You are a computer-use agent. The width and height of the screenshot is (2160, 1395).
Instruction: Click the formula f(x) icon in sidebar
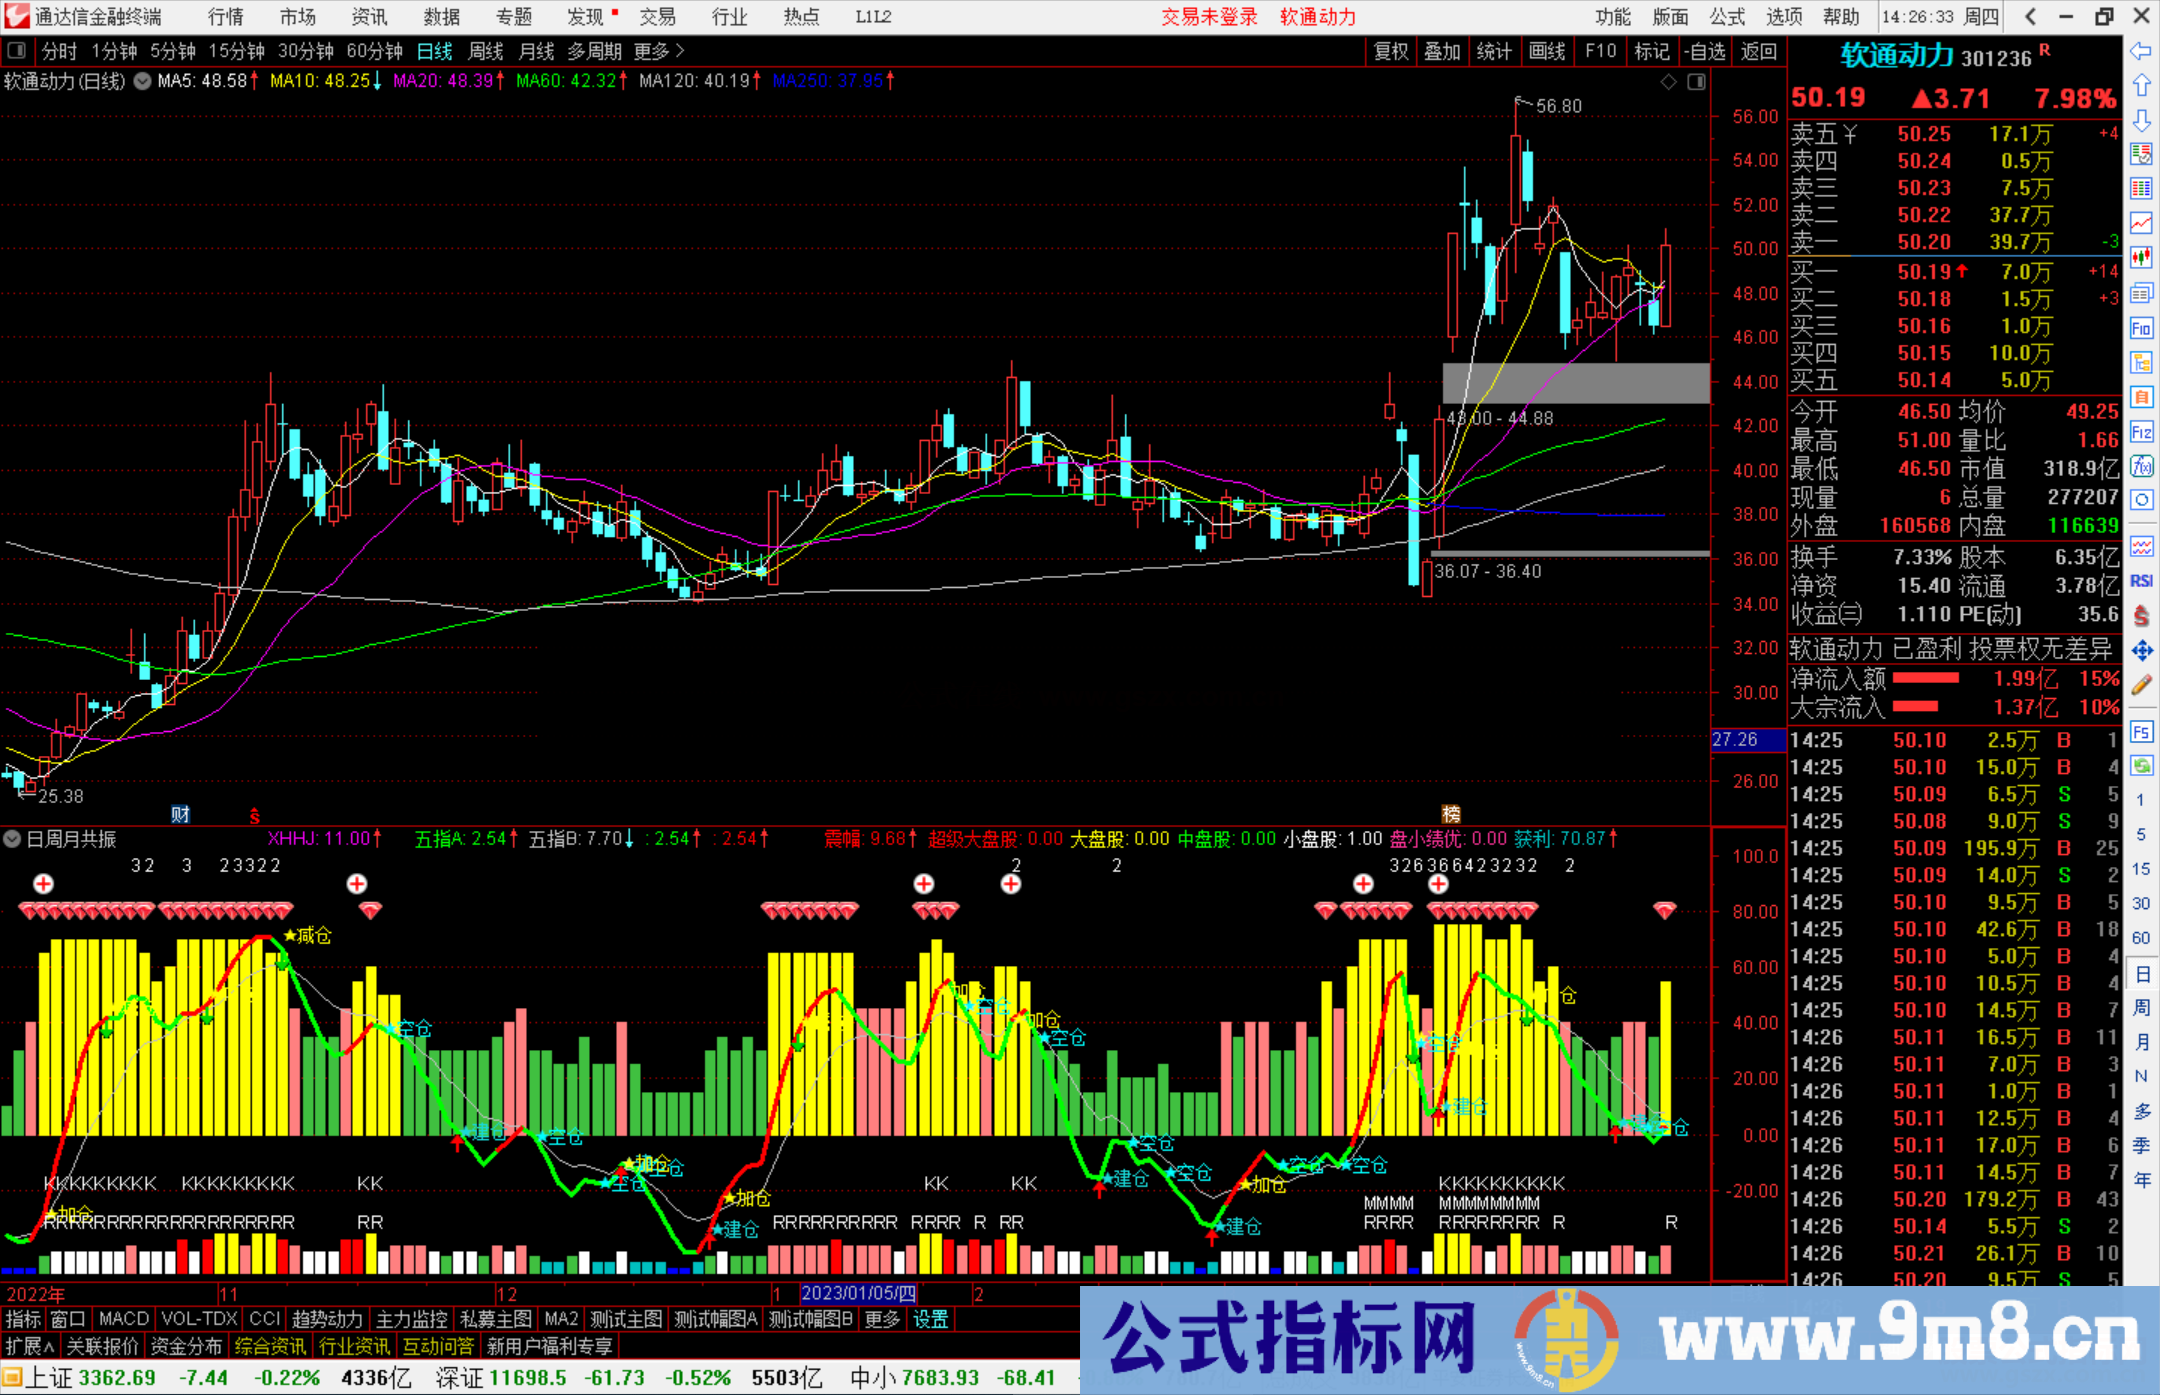(2141, 466)
